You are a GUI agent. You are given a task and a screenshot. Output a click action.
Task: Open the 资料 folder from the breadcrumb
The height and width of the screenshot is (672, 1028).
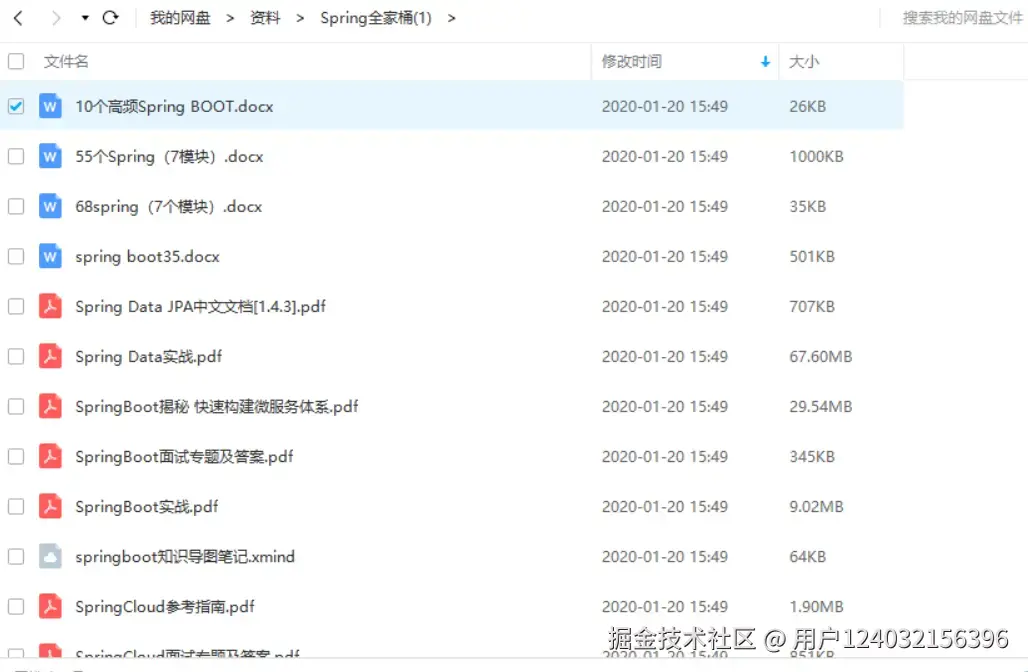[264, 17]
